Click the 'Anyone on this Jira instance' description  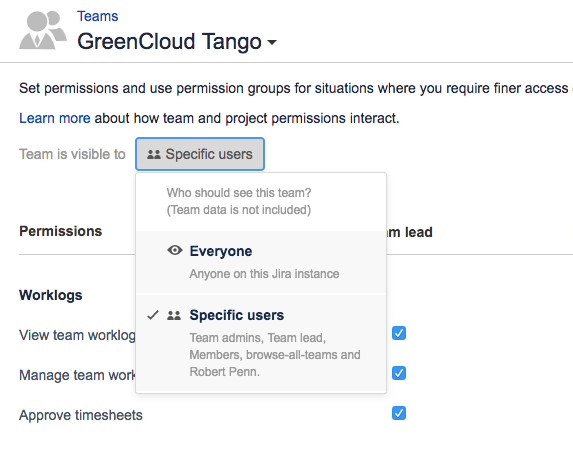pyautogui.click(x=264, y=274)
